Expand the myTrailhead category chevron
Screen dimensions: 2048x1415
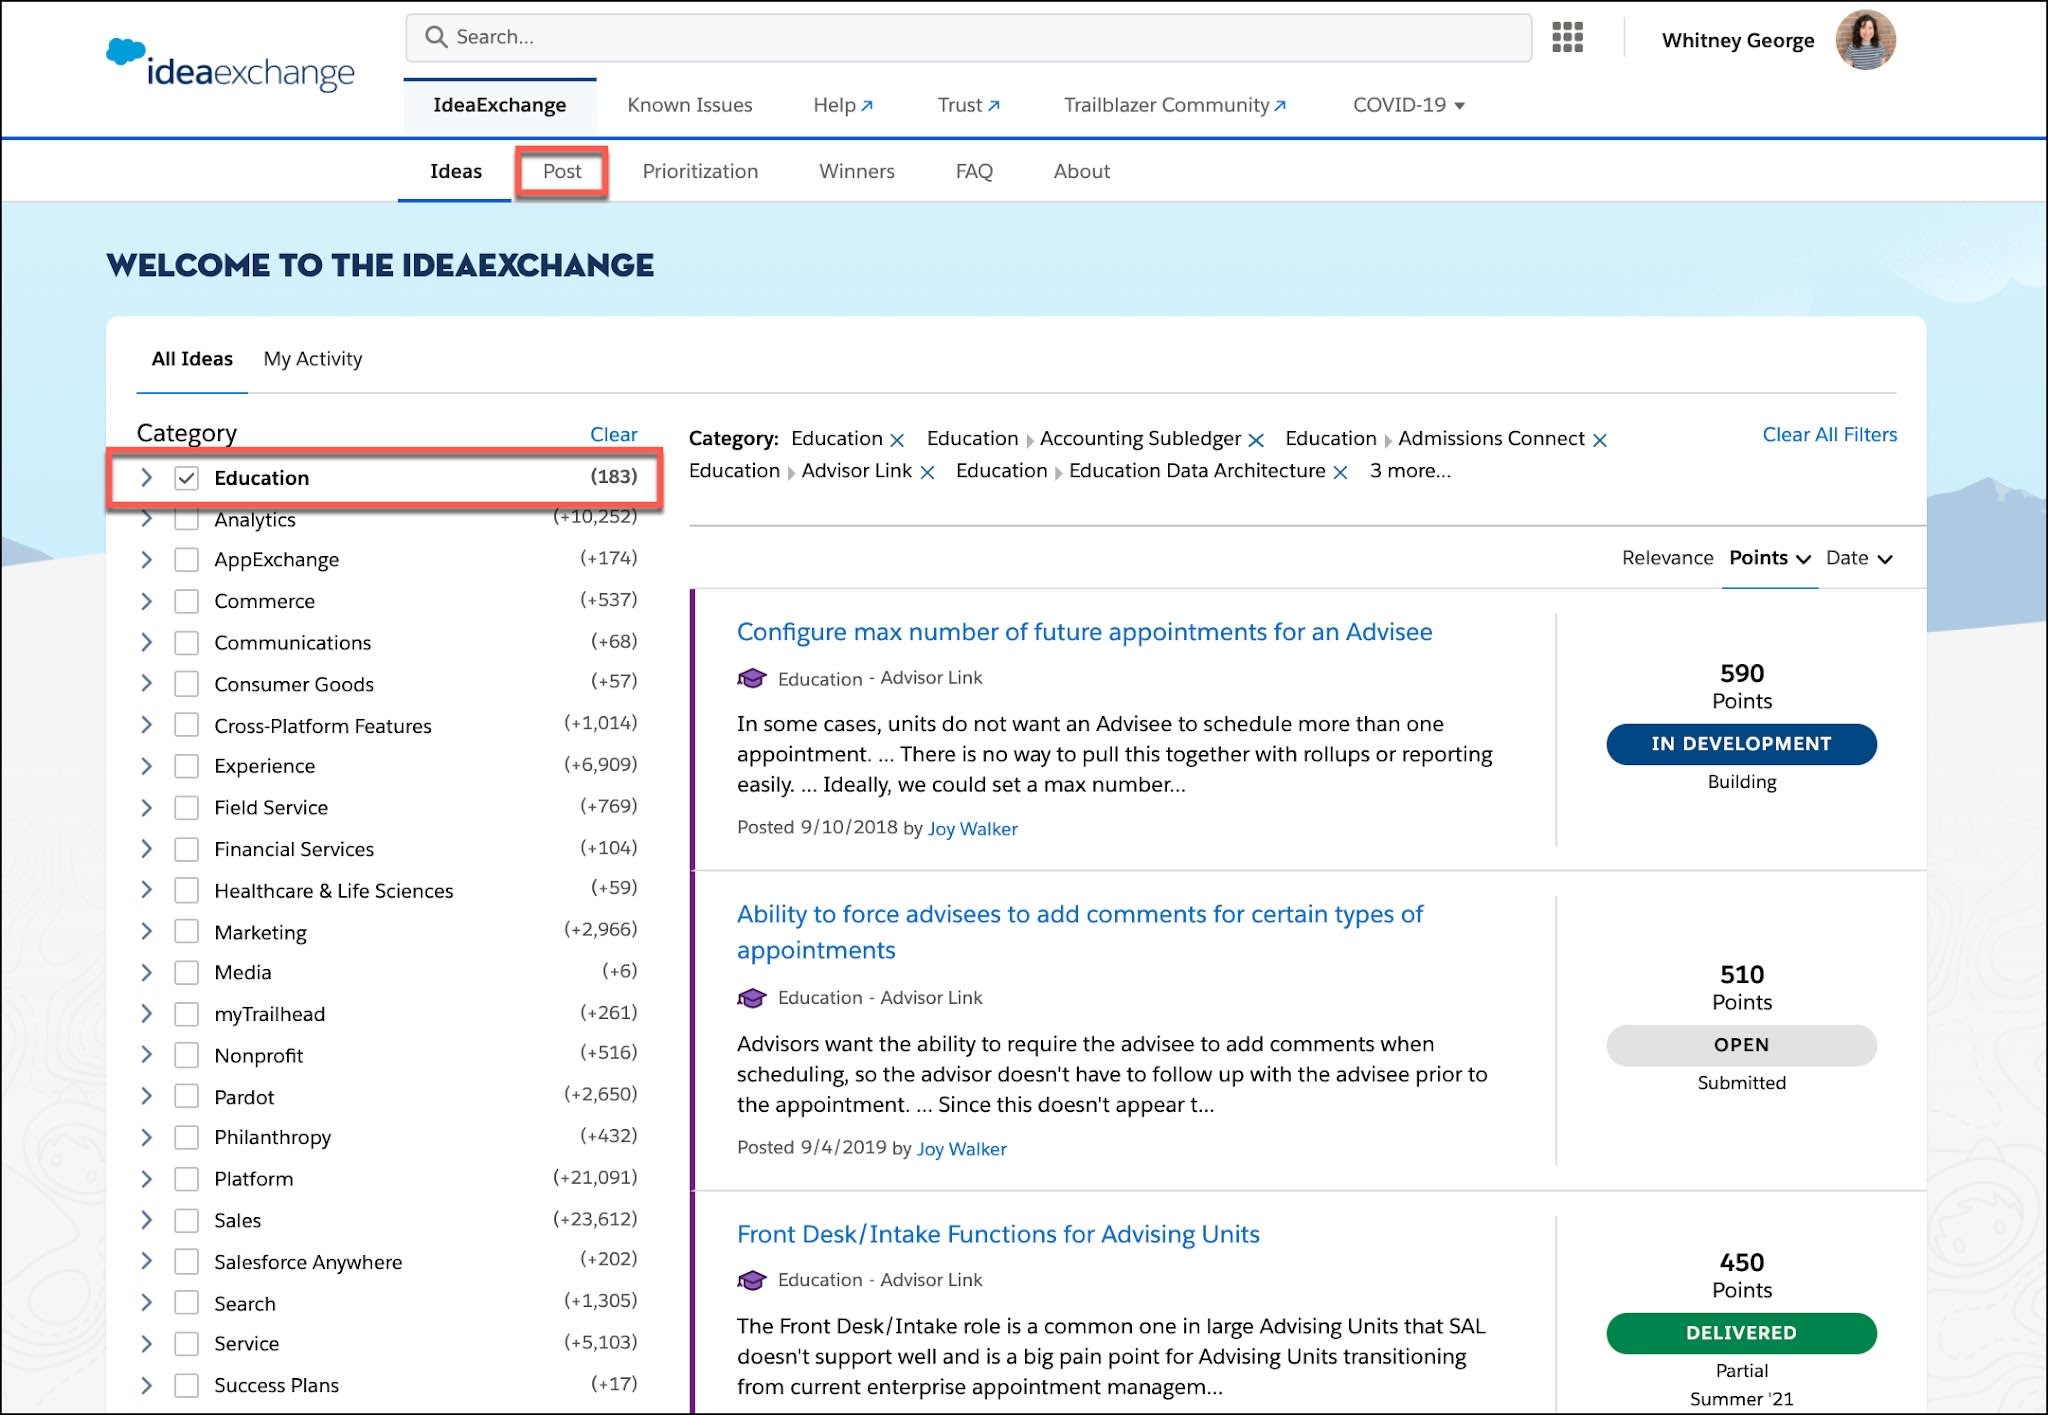coord(146,1014)
